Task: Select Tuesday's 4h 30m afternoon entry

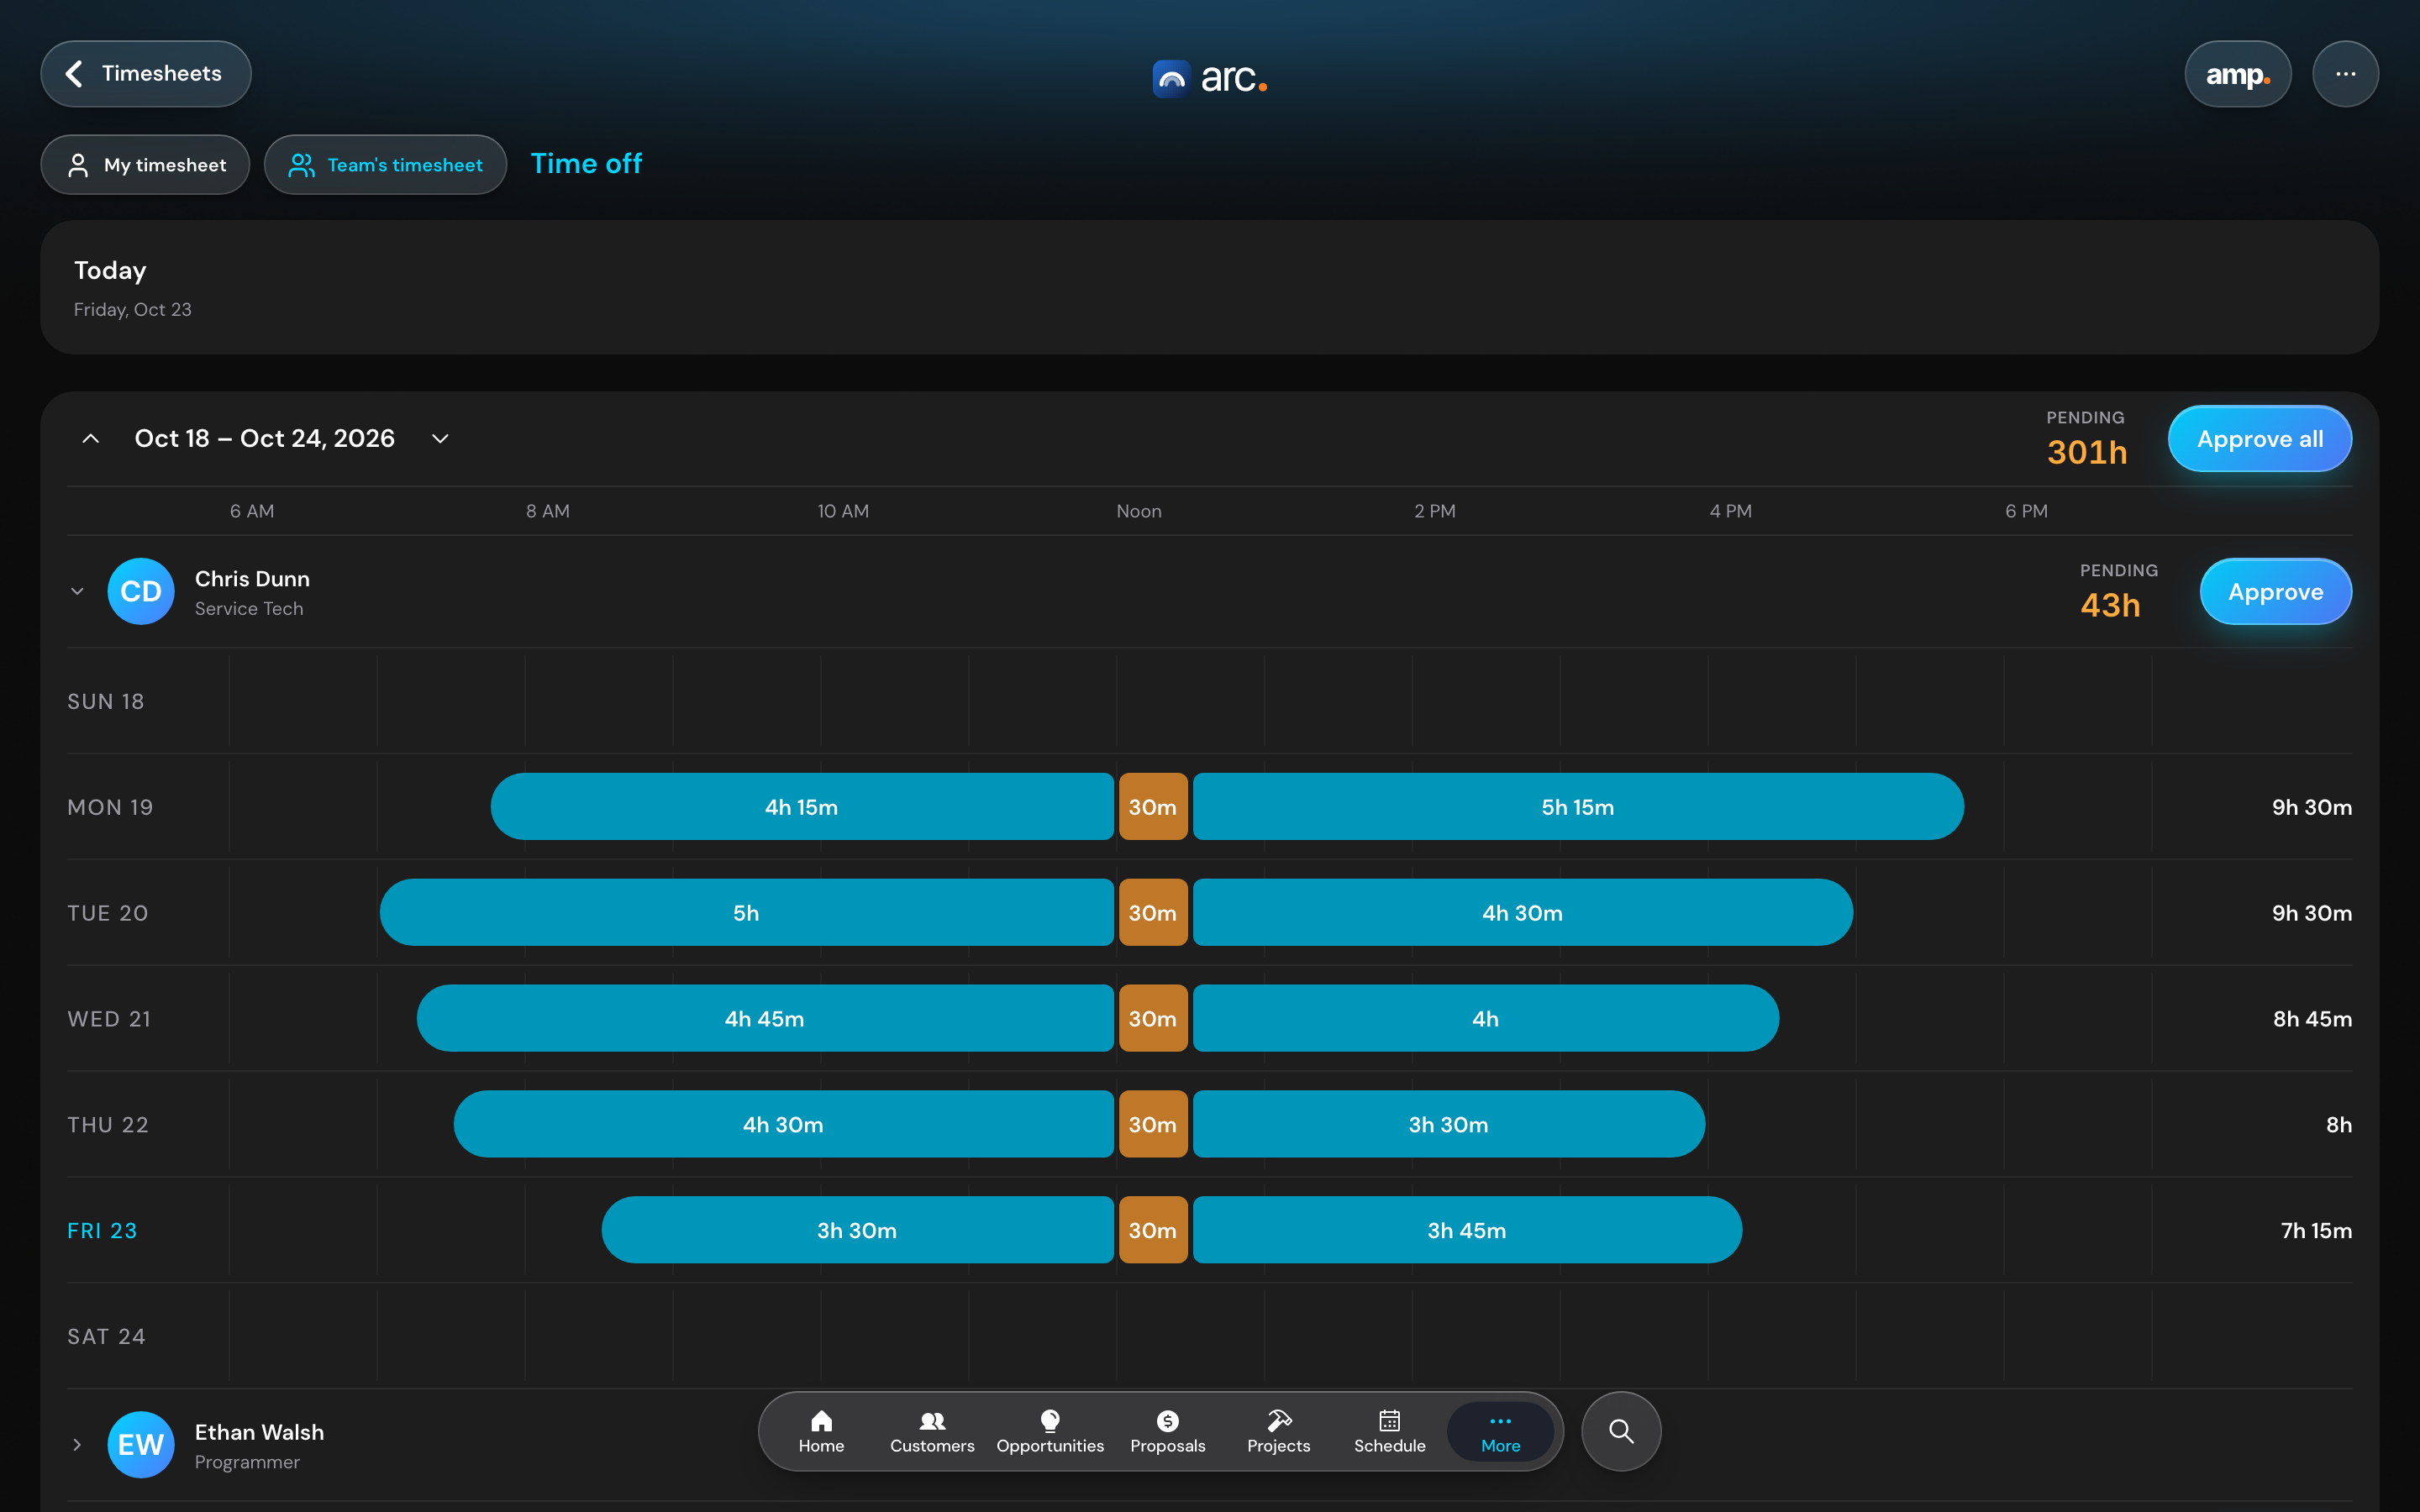Action: click(1522, 913)
